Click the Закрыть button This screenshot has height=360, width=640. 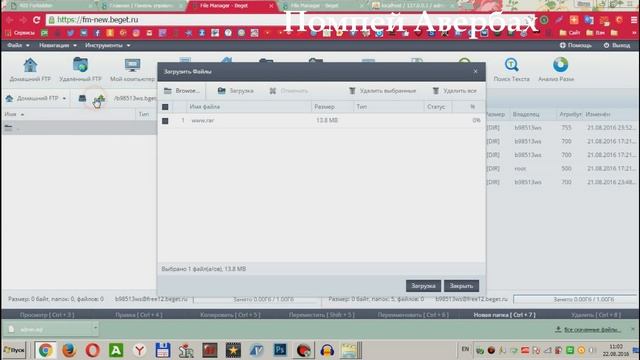[x=461, y=286]
